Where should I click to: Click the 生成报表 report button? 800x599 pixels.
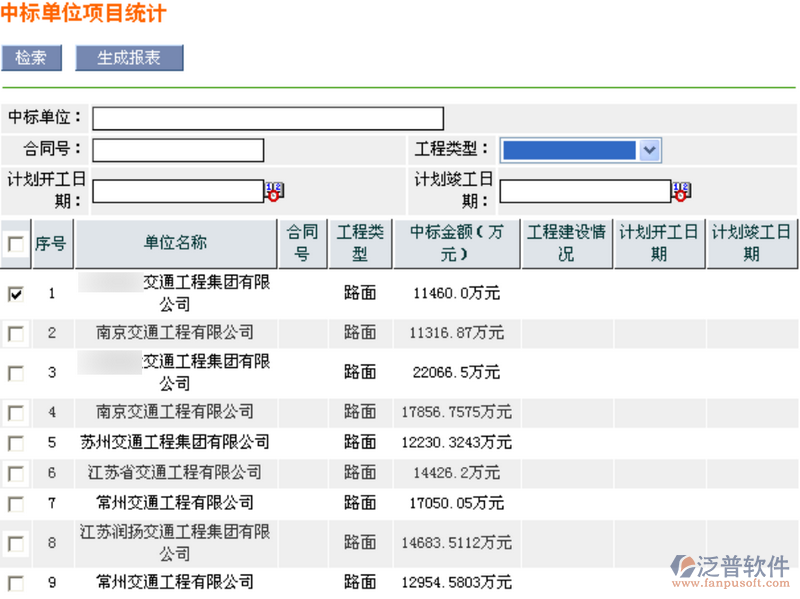pos(129,57)
